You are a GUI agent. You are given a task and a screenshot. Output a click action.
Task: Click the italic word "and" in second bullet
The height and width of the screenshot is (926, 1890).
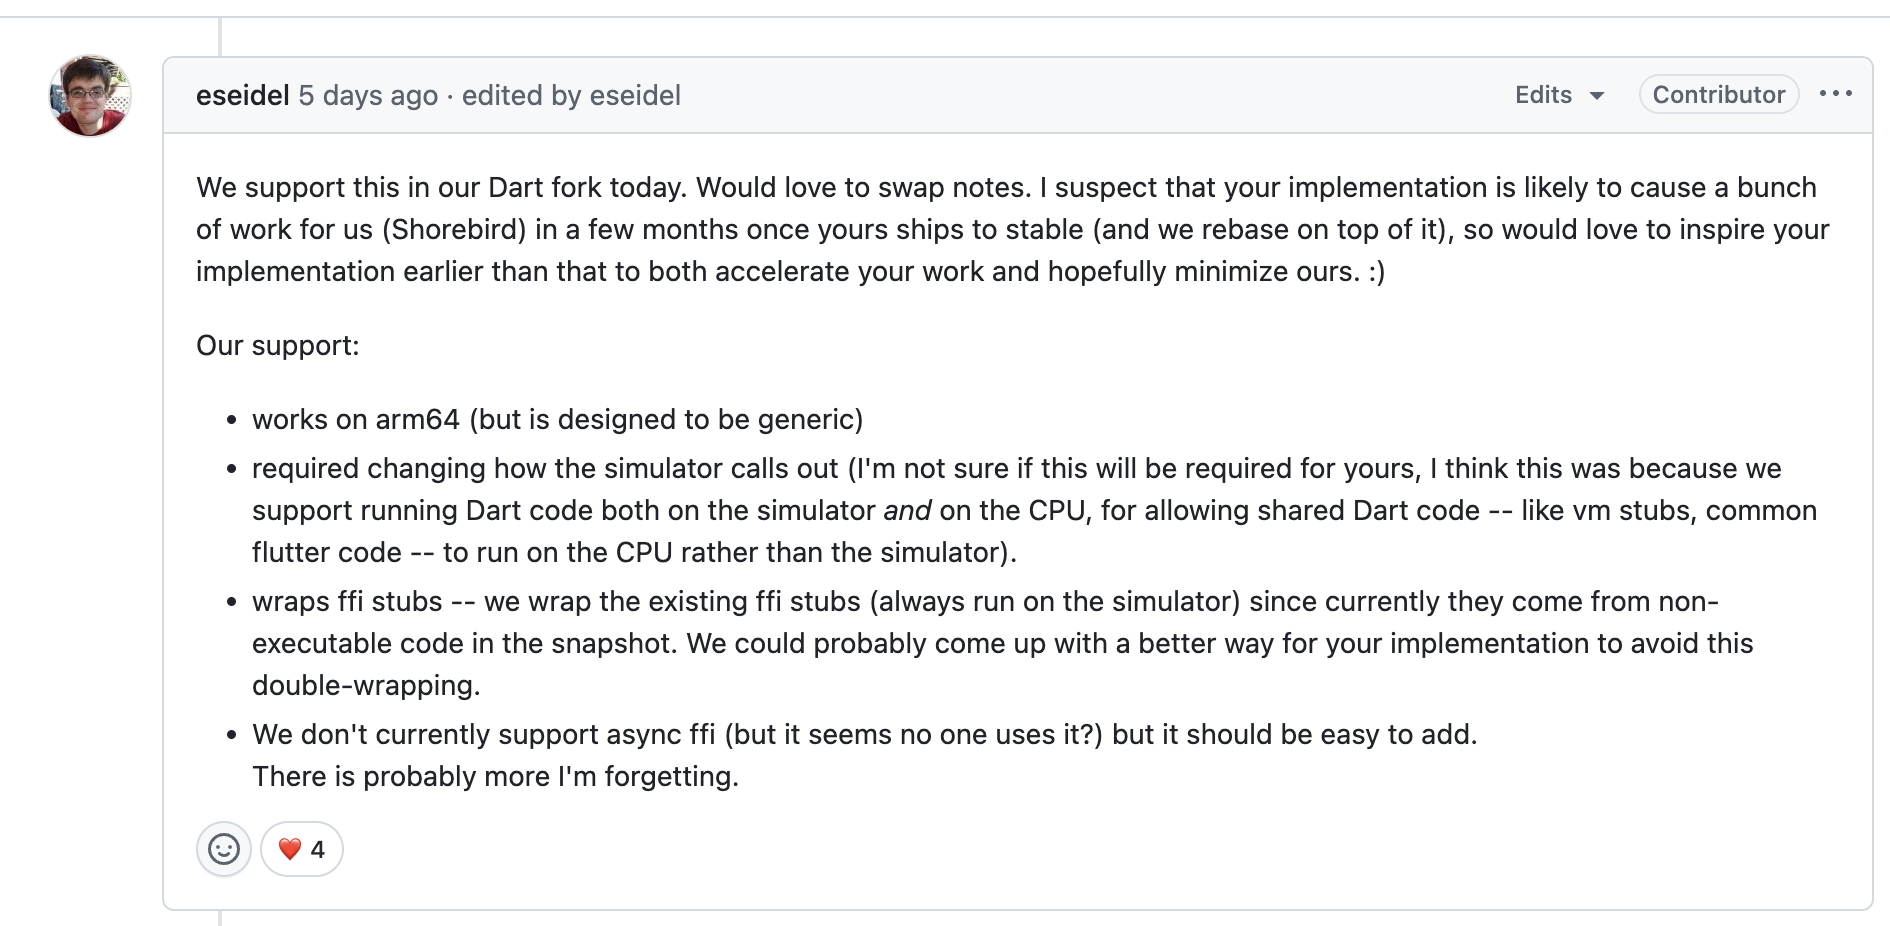coord(907,510)
